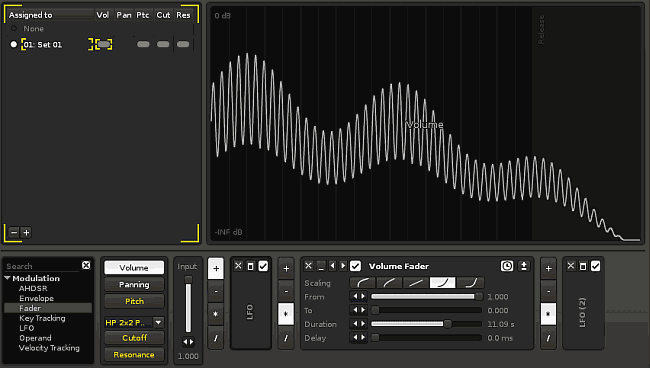
Task: Open the HP 2x2 P.. filter type dropdown arrow
Action: [x=158, y=322]
